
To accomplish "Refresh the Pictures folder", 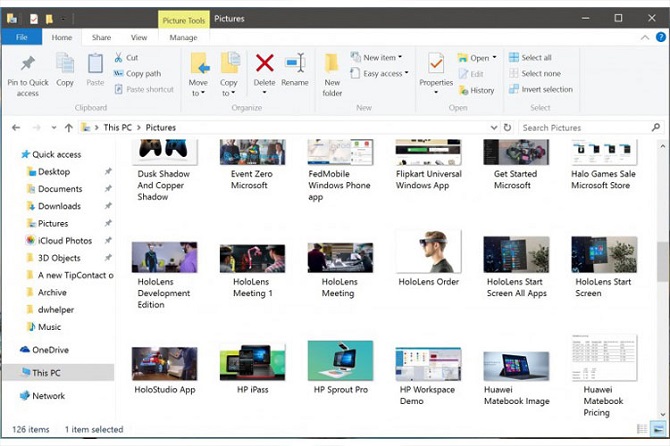I will click(x=507, y=127).
